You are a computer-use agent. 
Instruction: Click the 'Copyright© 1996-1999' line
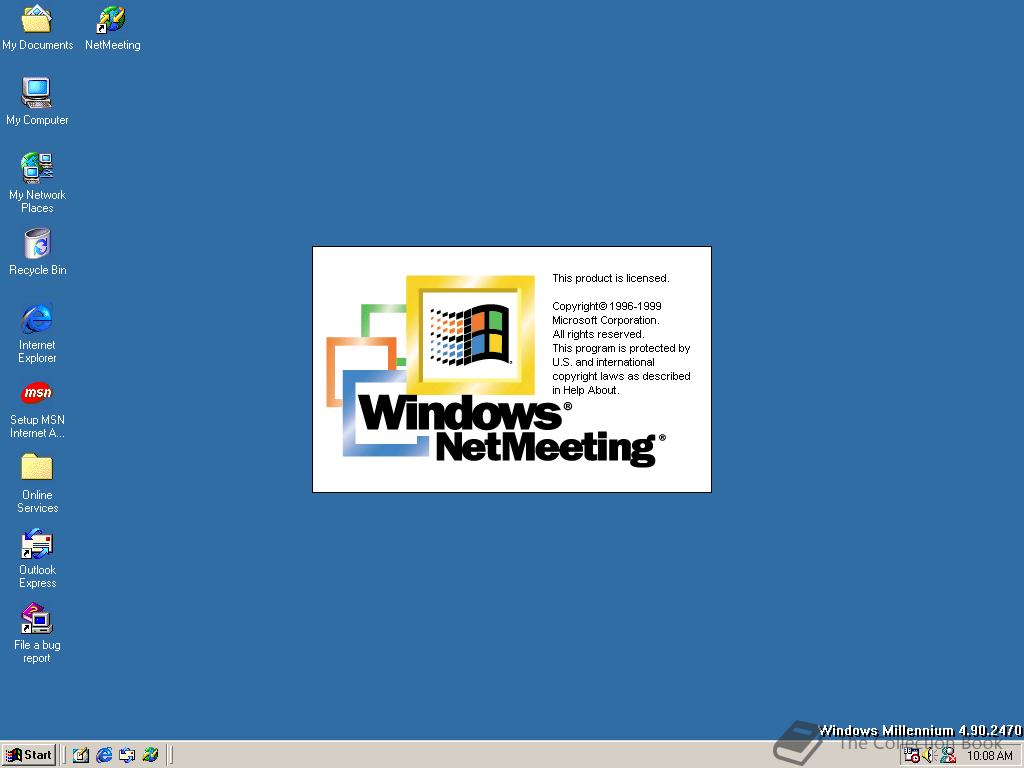click(607, 306)
